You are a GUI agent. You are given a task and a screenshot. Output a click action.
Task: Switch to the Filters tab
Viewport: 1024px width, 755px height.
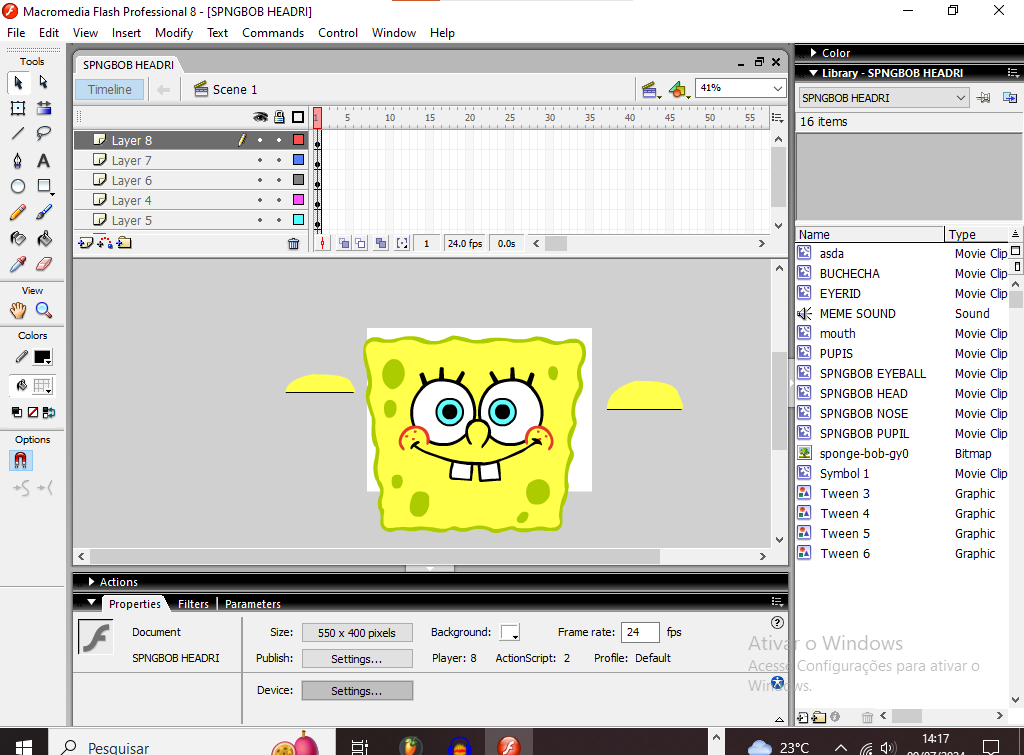point(193,603)
